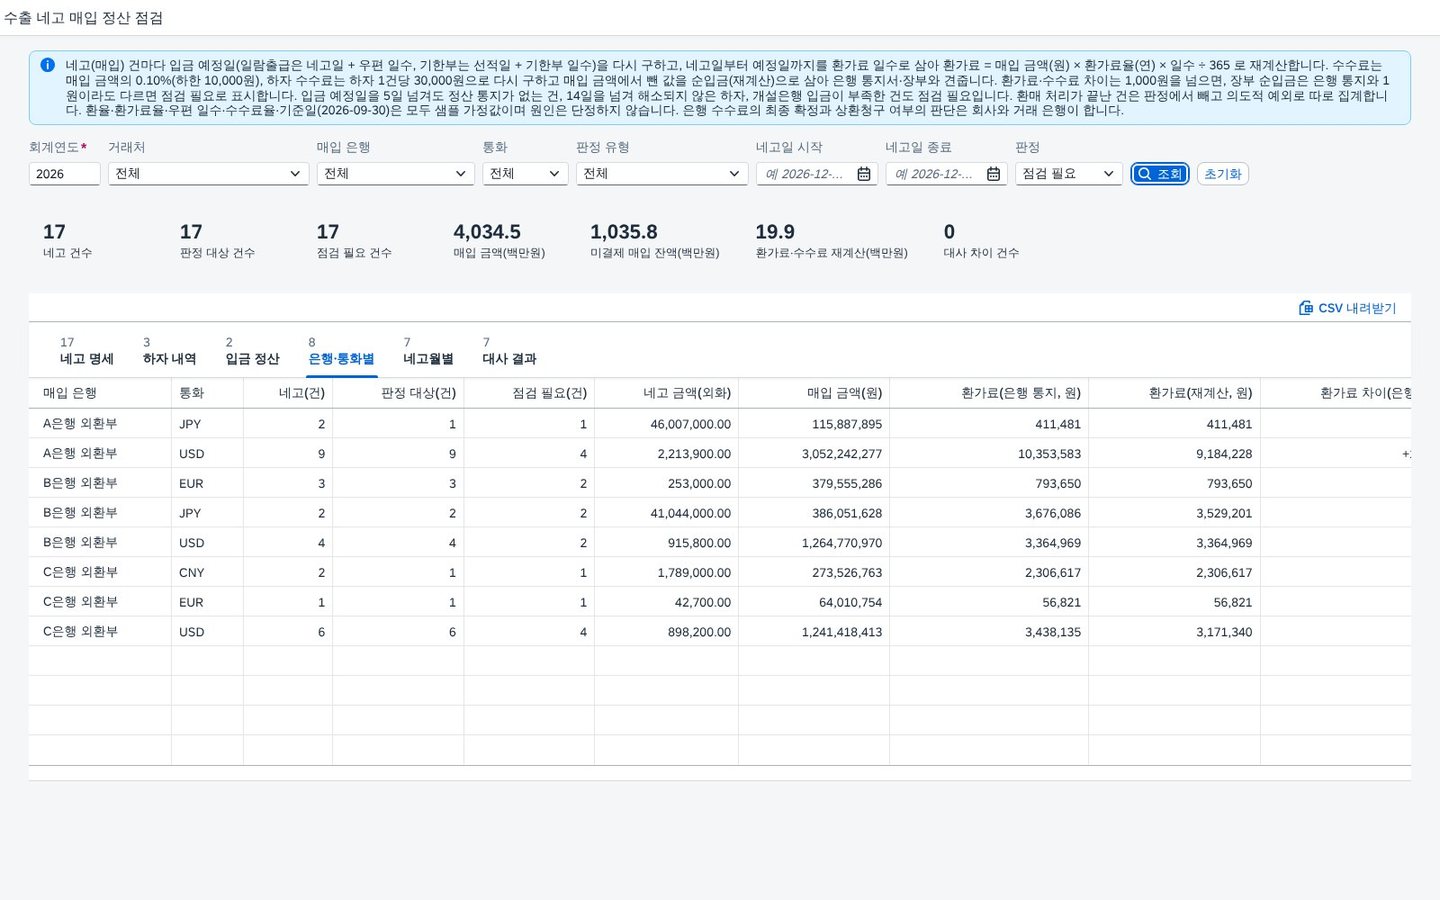1440x900 pixels.
Task: Click the 4,034.5 매입 금액 summary figure
Action: pyautogui.click(x=487, y=232)
